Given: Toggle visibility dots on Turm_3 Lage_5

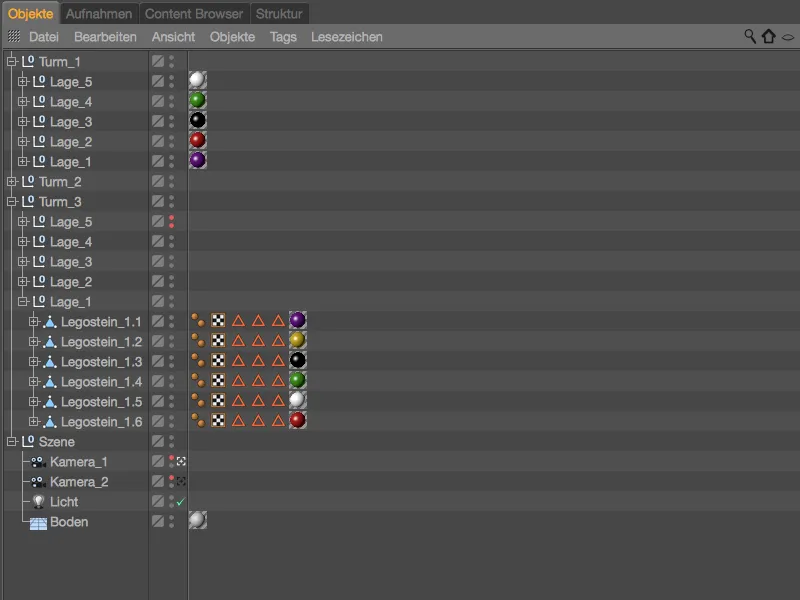Looking at the screenshot, I should (171, 221).
